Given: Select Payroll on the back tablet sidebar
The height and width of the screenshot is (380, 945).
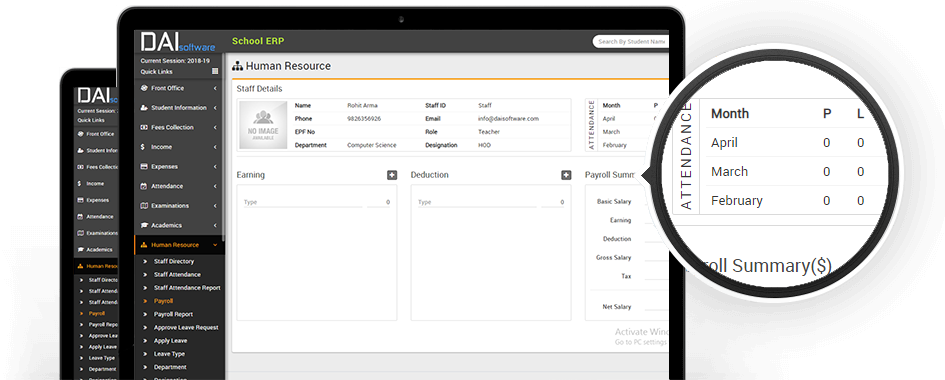Looking at the screenshot, I should coord(96,313).
